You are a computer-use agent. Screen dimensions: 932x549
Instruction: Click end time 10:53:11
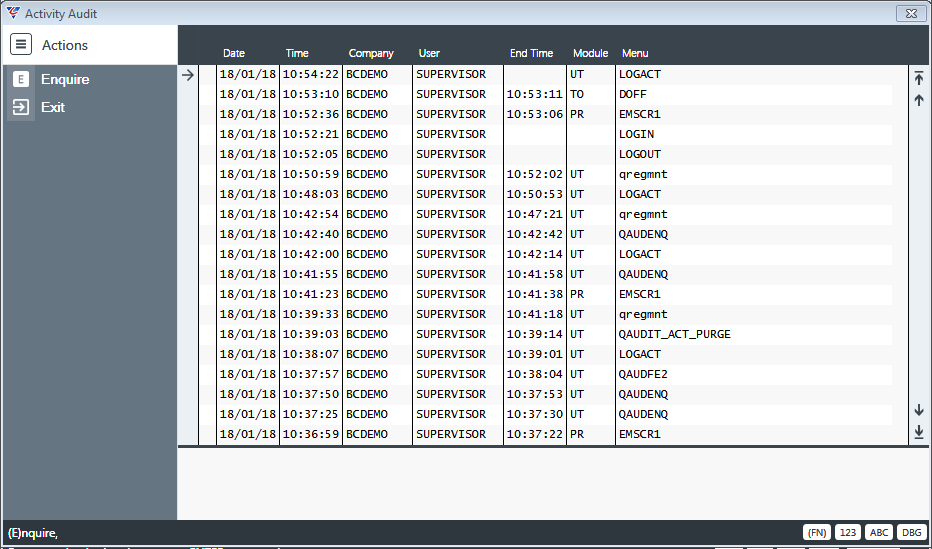pos(534,94)
